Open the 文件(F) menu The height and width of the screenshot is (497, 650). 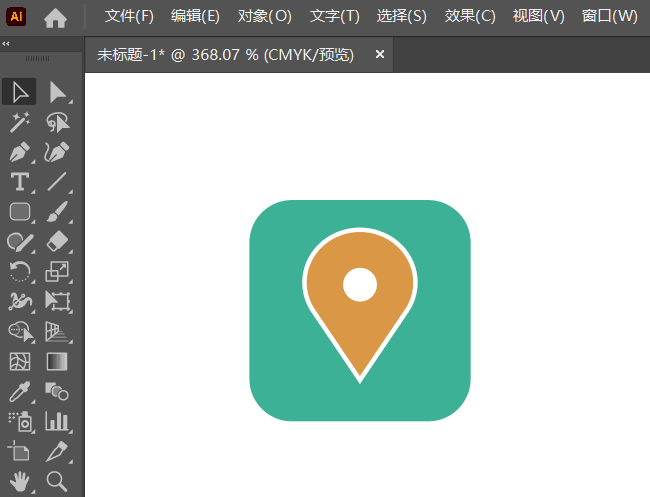[x=129, y=17]
